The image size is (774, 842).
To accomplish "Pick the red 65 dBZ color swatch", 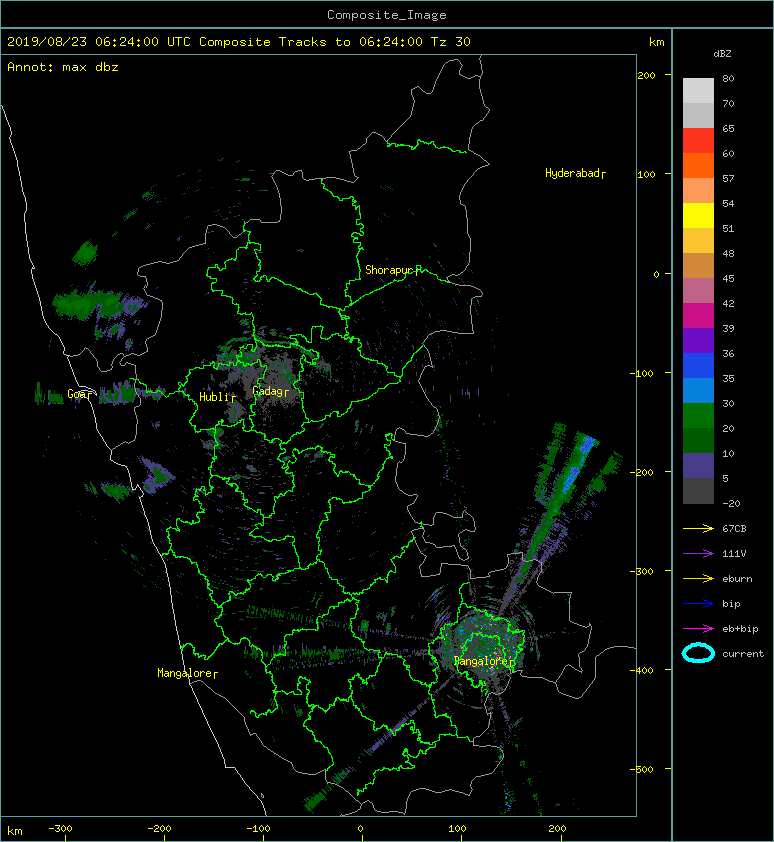I will (x=698, y=141).
